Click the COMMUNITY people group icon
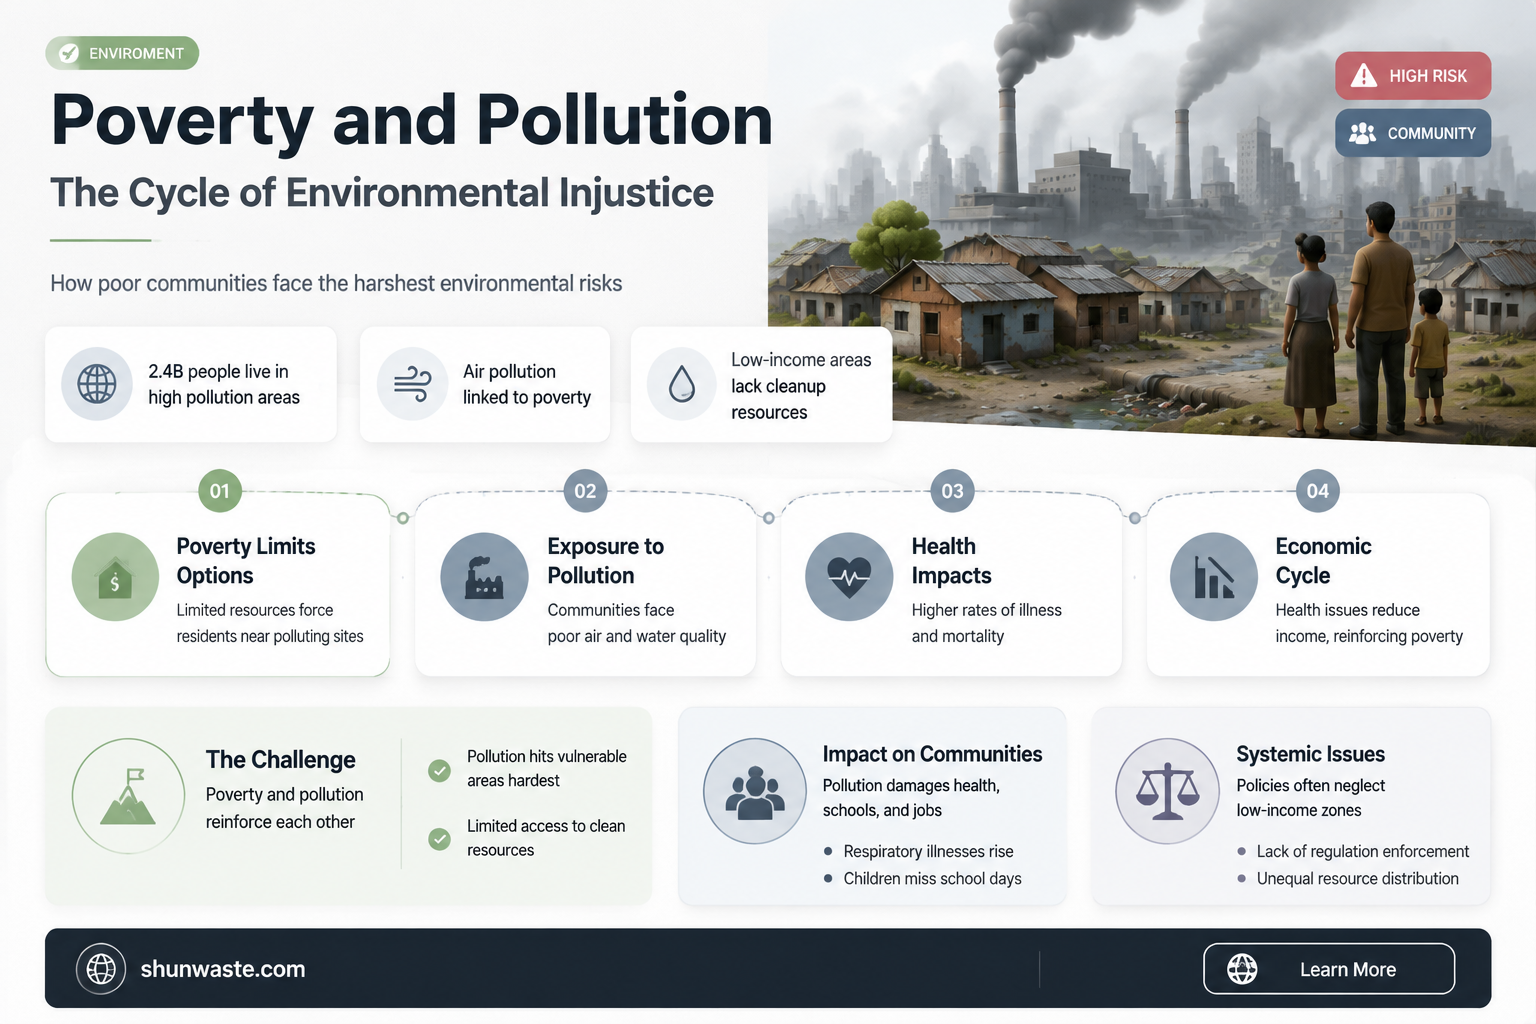Viewport: 1536px width, 1024px height. point(1362,133)
